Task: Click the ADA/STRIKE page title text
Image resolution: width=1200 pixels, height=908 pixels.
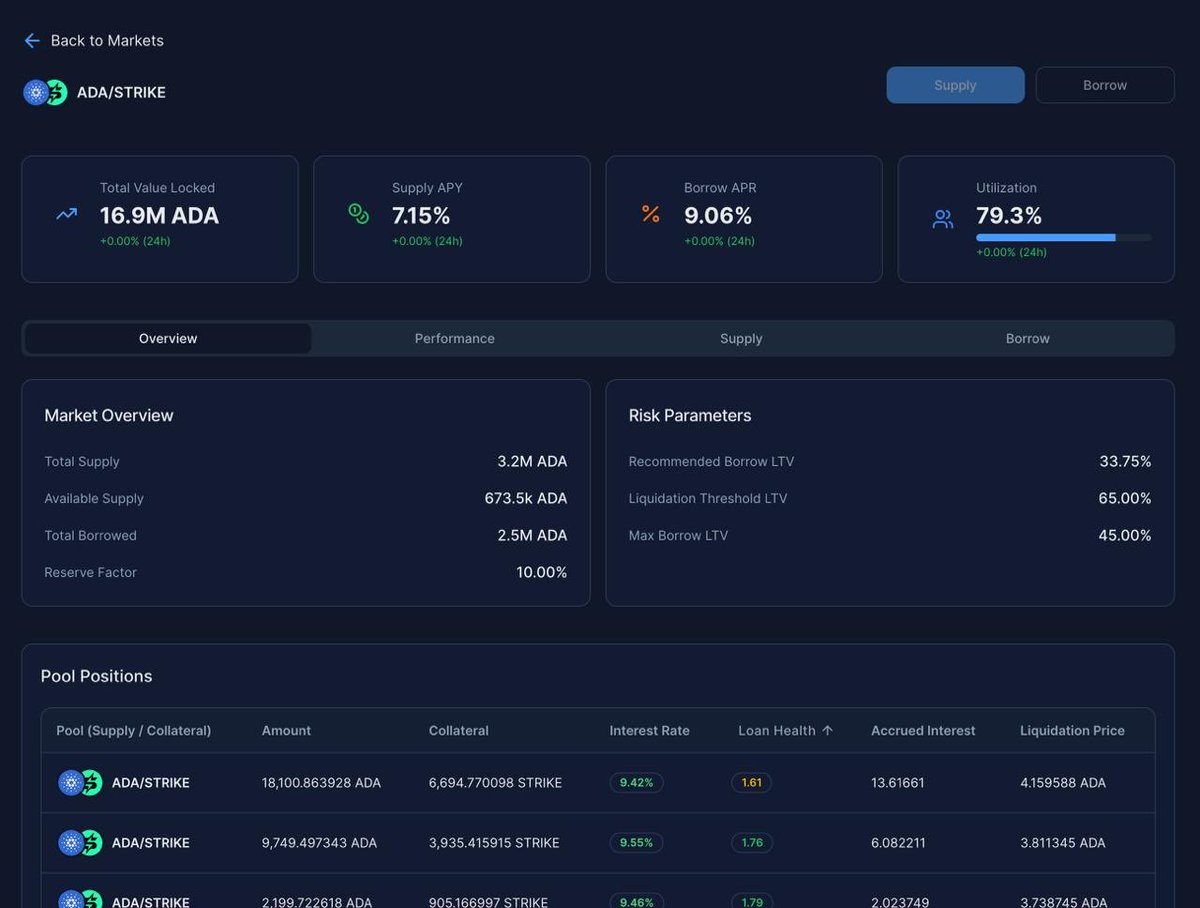Action: click(x=121, y=93)
